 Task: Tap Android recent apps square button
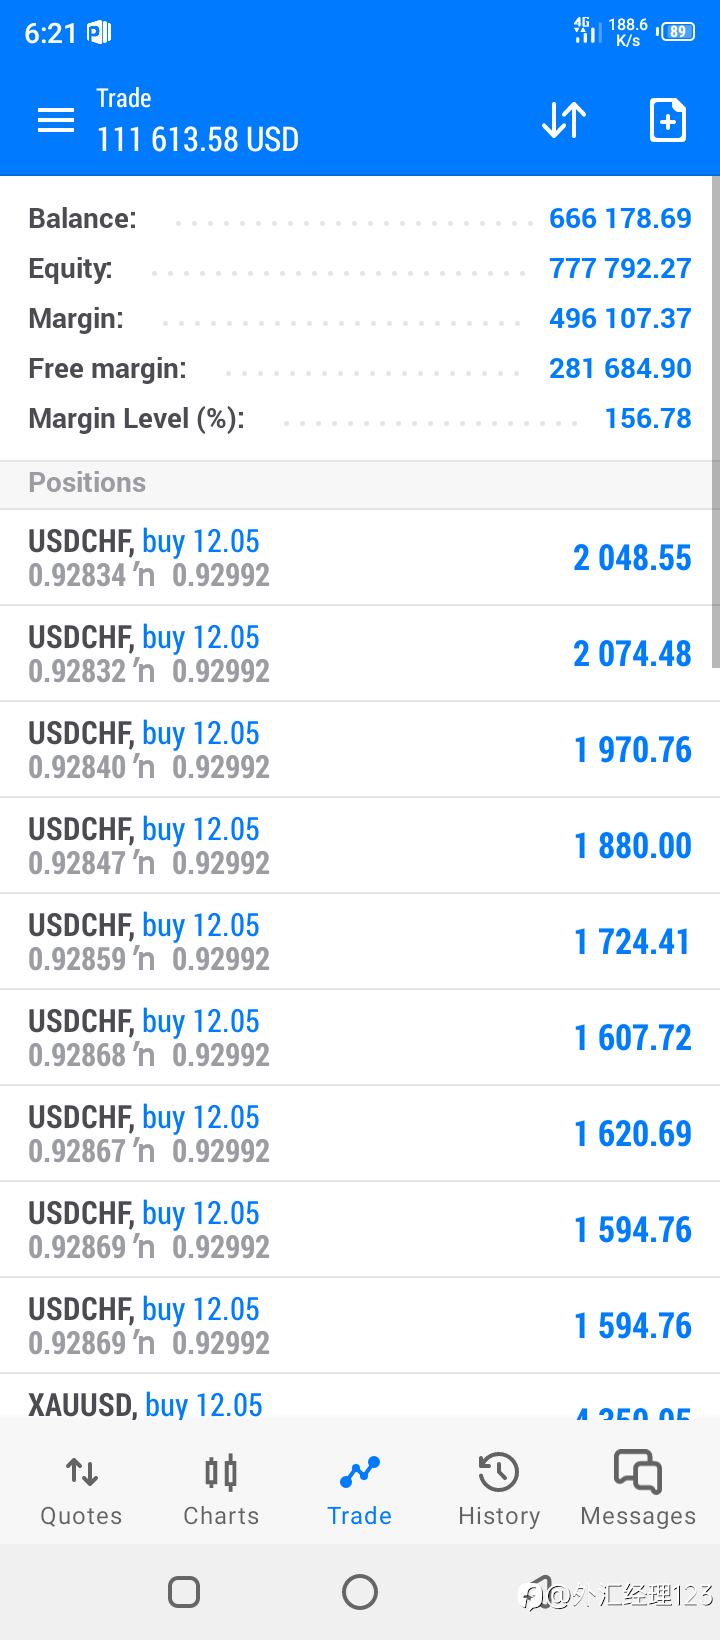(x=184, y=1592)
